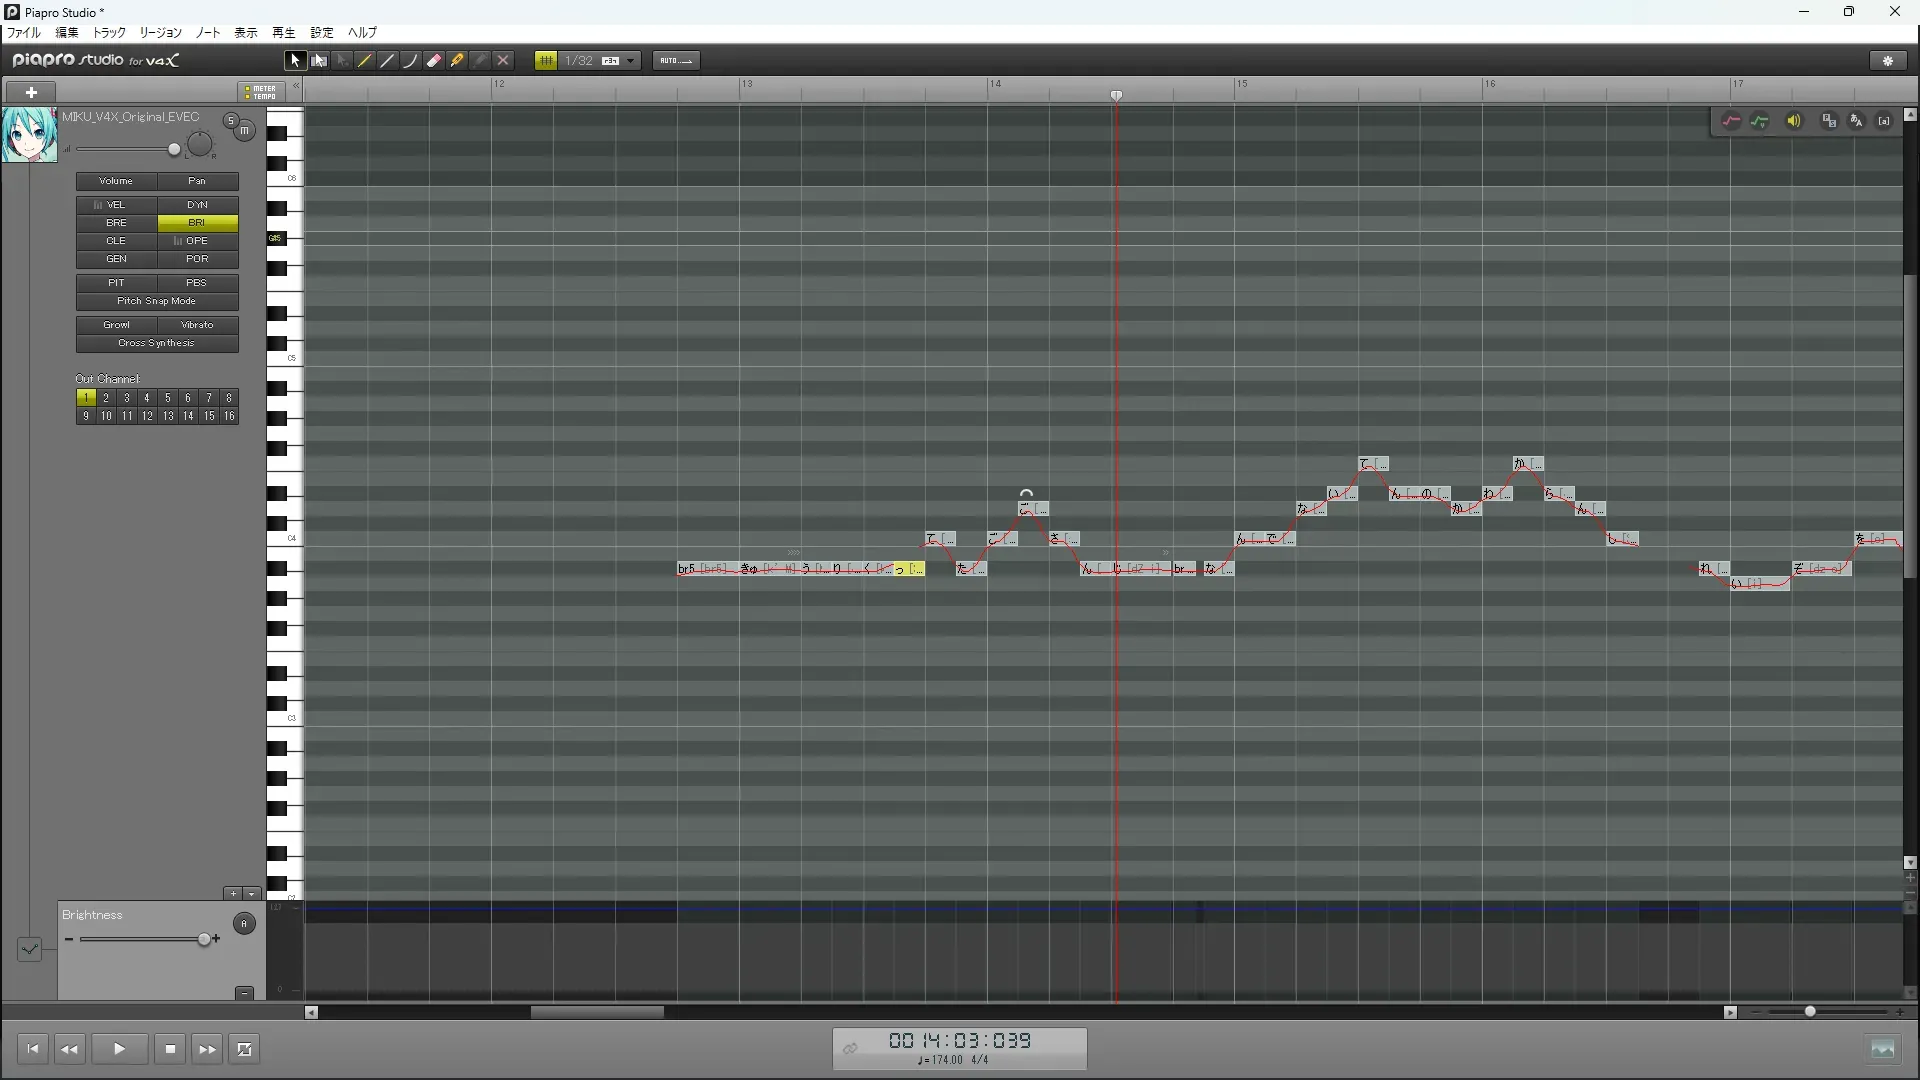The height and width of the screenshot is (1080, 1920).
Task: Mute the MIKU track with m button
Action: pos(244,131)
